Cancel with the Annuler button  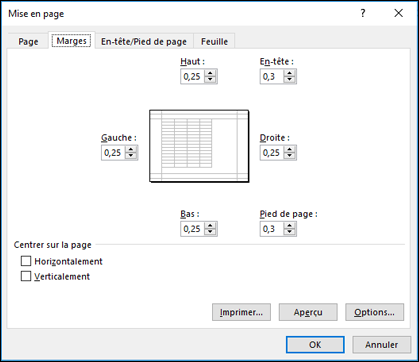[x=382, y=344]
